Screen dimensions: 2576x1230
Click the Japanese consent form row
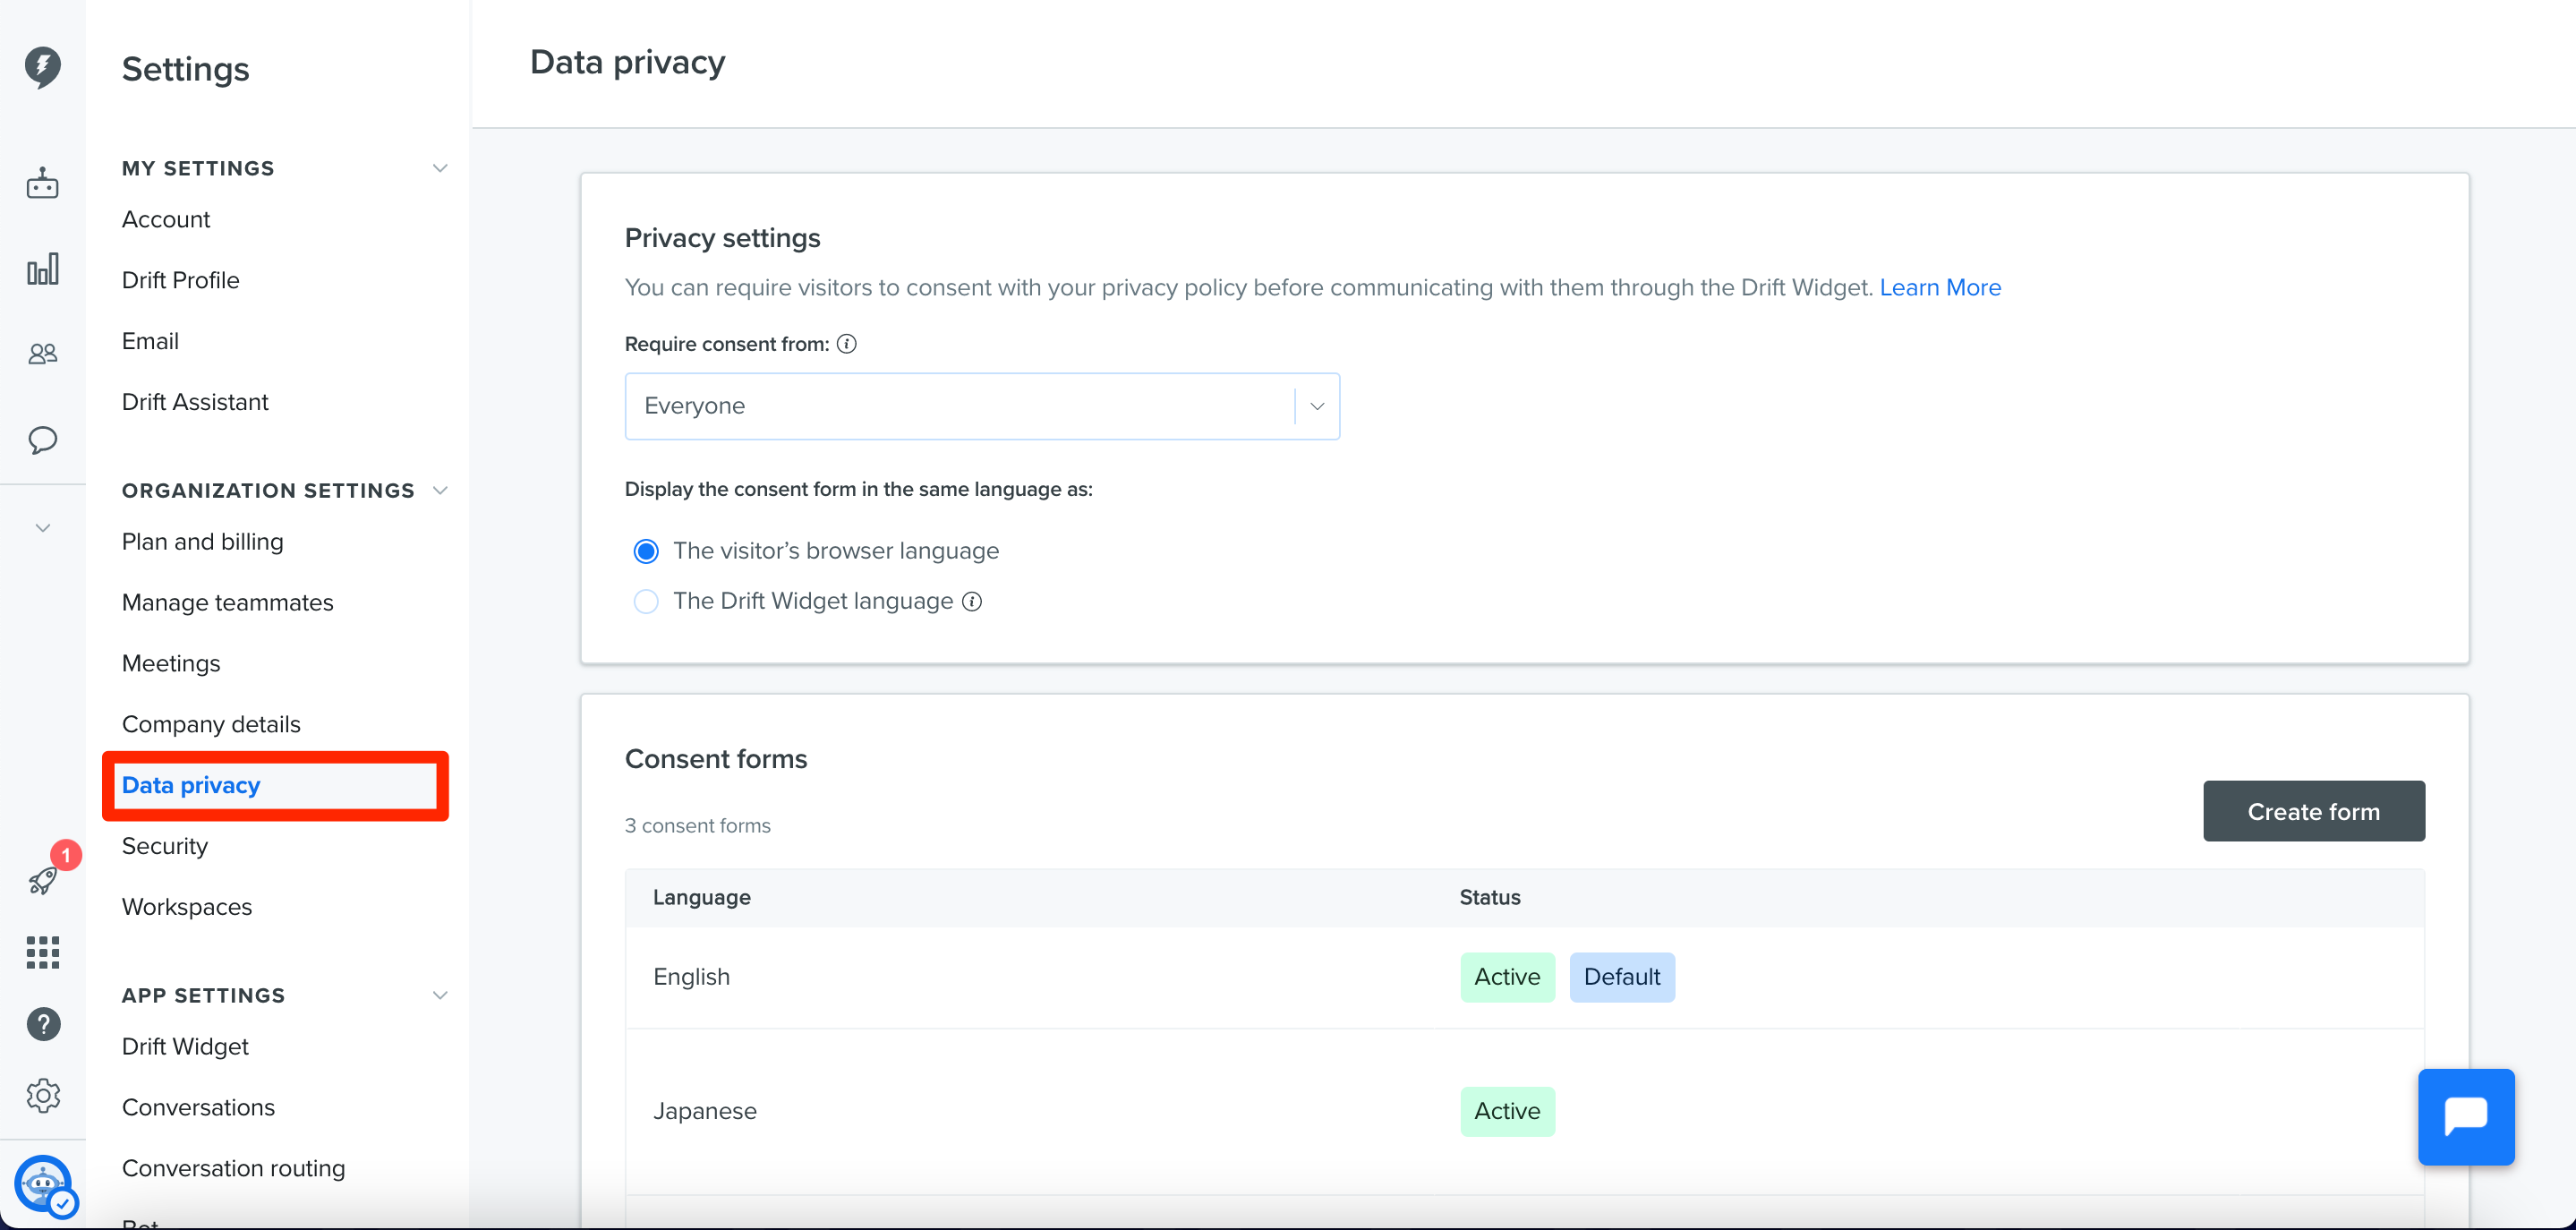coord(1524,1112)
